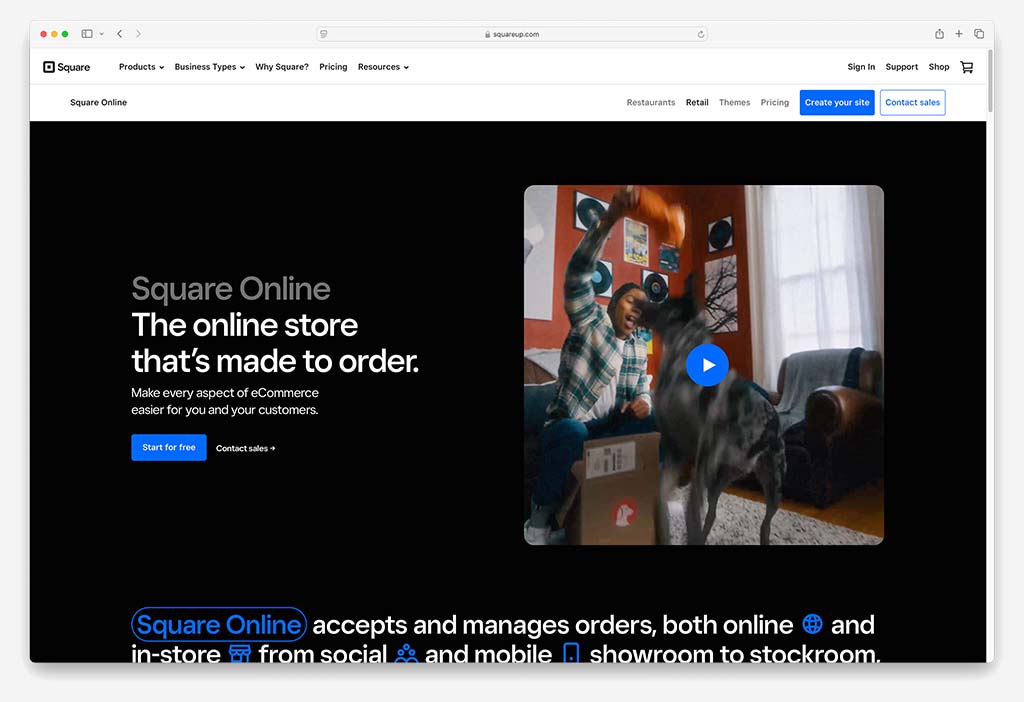The width and height of the screenshot is (1024, 702).
Task: Expand the Resources dropdown menu
Action: (x=383, y=67)
